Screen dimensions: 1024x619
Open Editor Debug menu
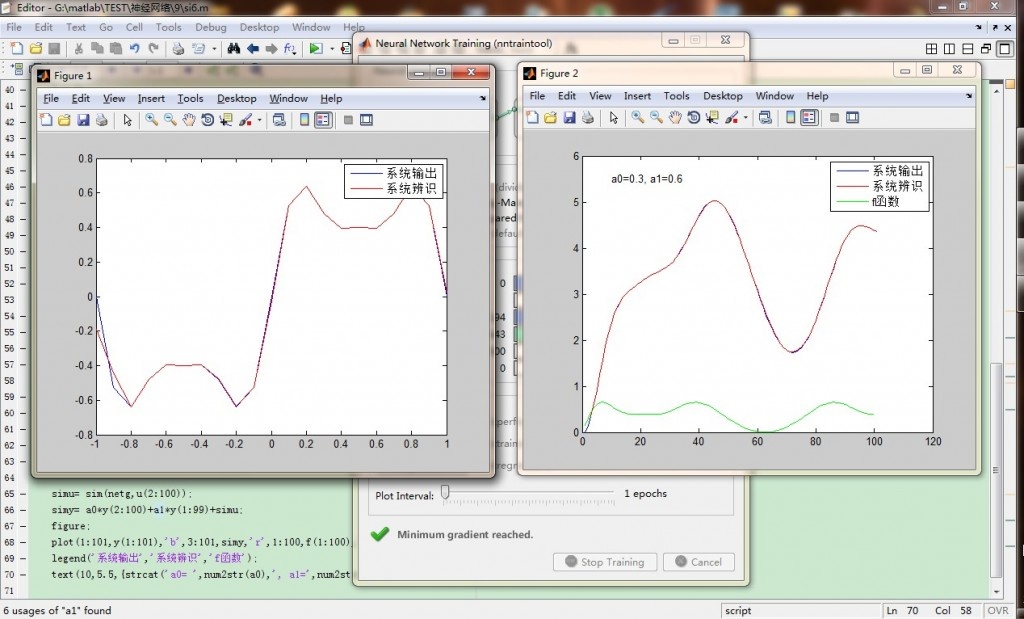click(x=210, y=27)
